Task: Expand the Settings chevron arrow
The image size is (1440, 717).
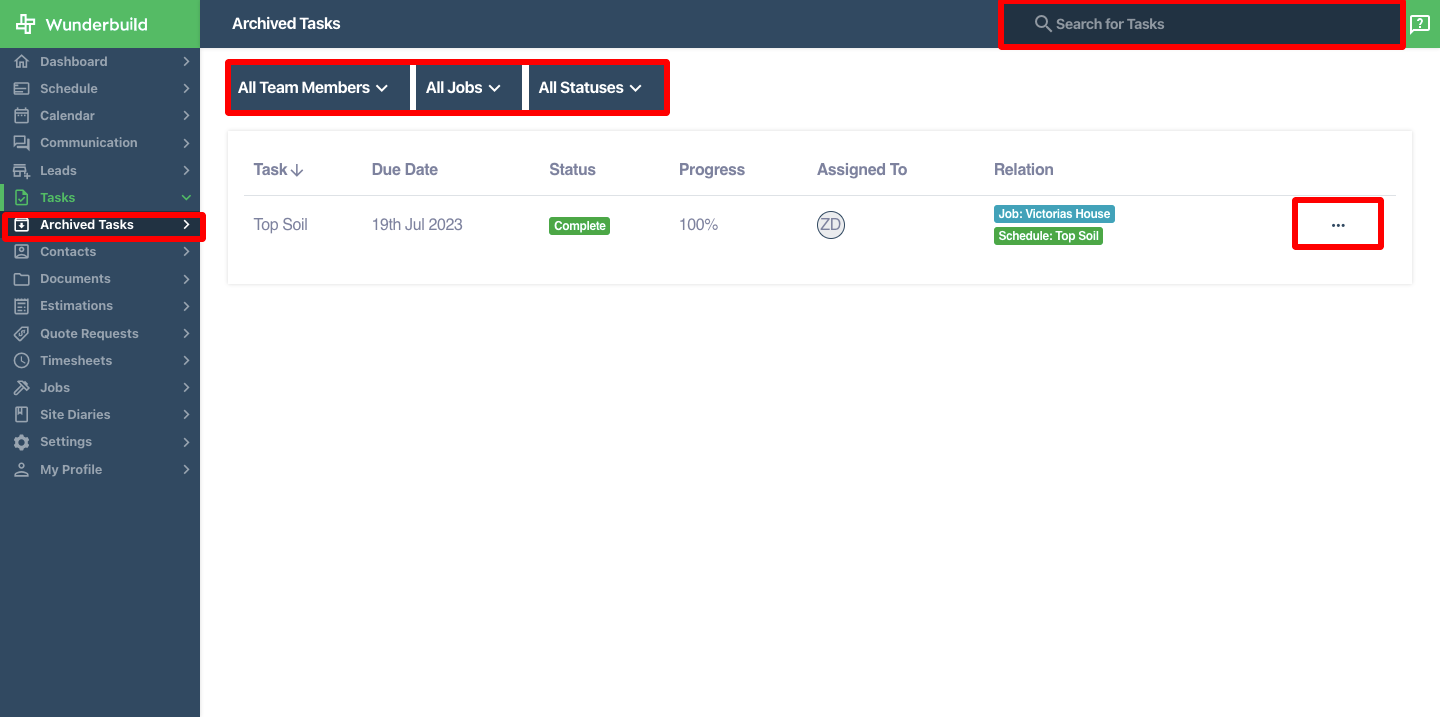Action: coord(186,442)
